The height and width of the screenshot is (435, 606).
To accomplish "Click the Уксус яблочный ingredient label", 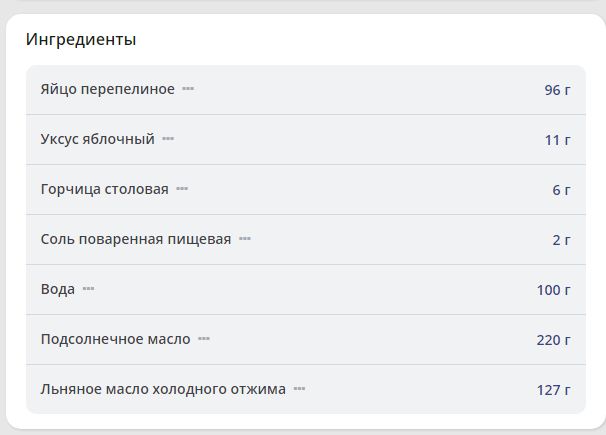I will pos(98,139).
